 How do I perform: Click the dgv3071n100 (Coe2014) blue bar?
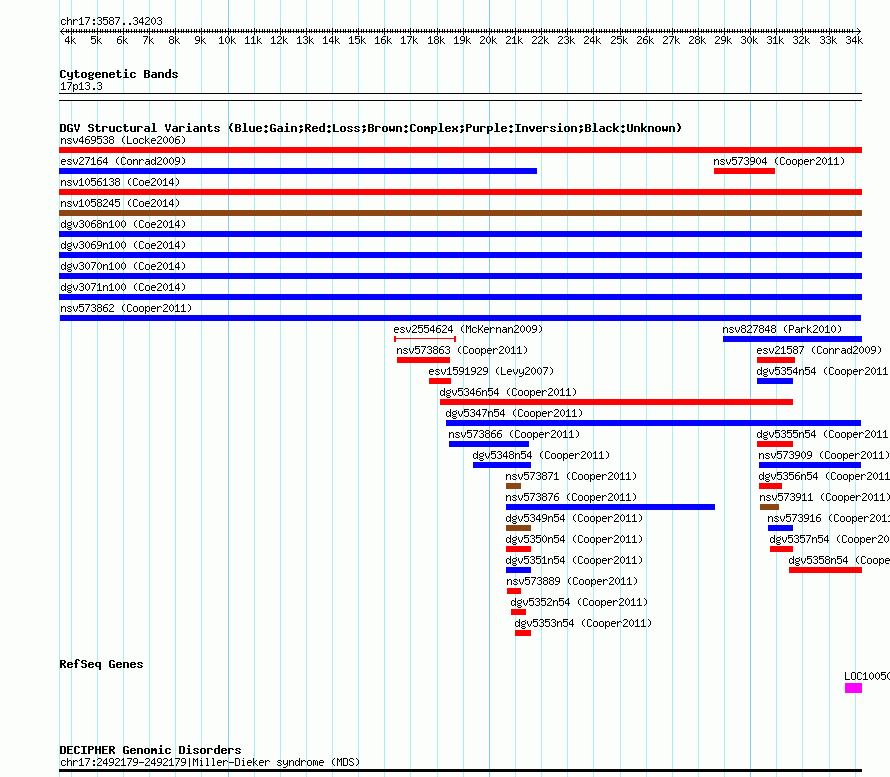(460, 297)
